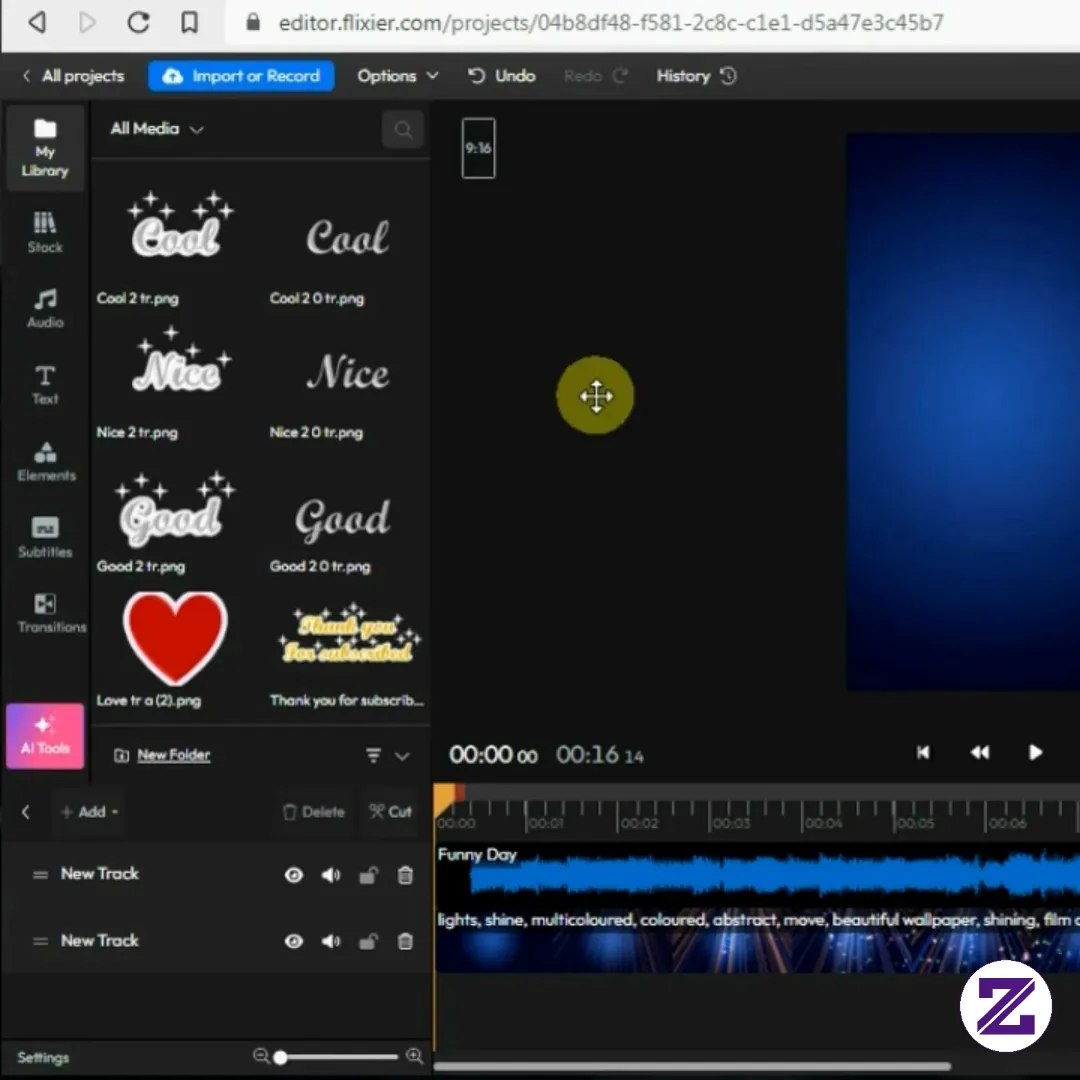
Task: Click the playhead marker at 00:00
Action: [x=445, y=798]
